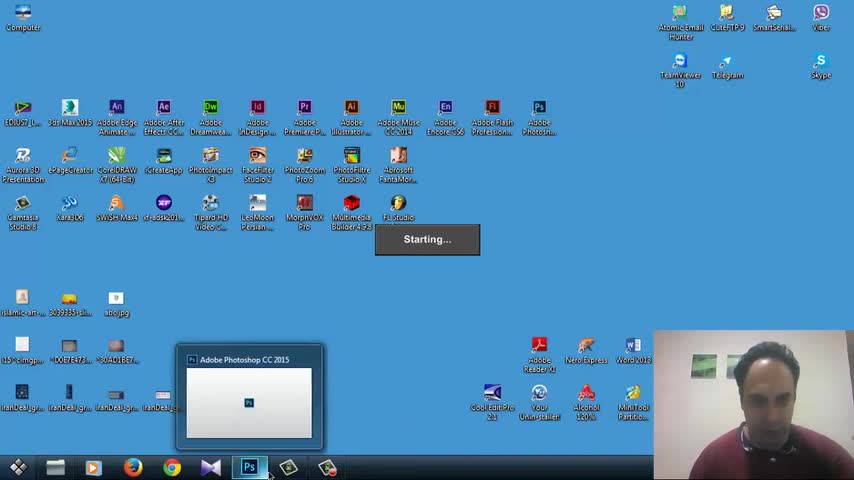This screenshot has height=480, width=854.
Task: Launch FL Studio shortcut
Action: (398, 208)
